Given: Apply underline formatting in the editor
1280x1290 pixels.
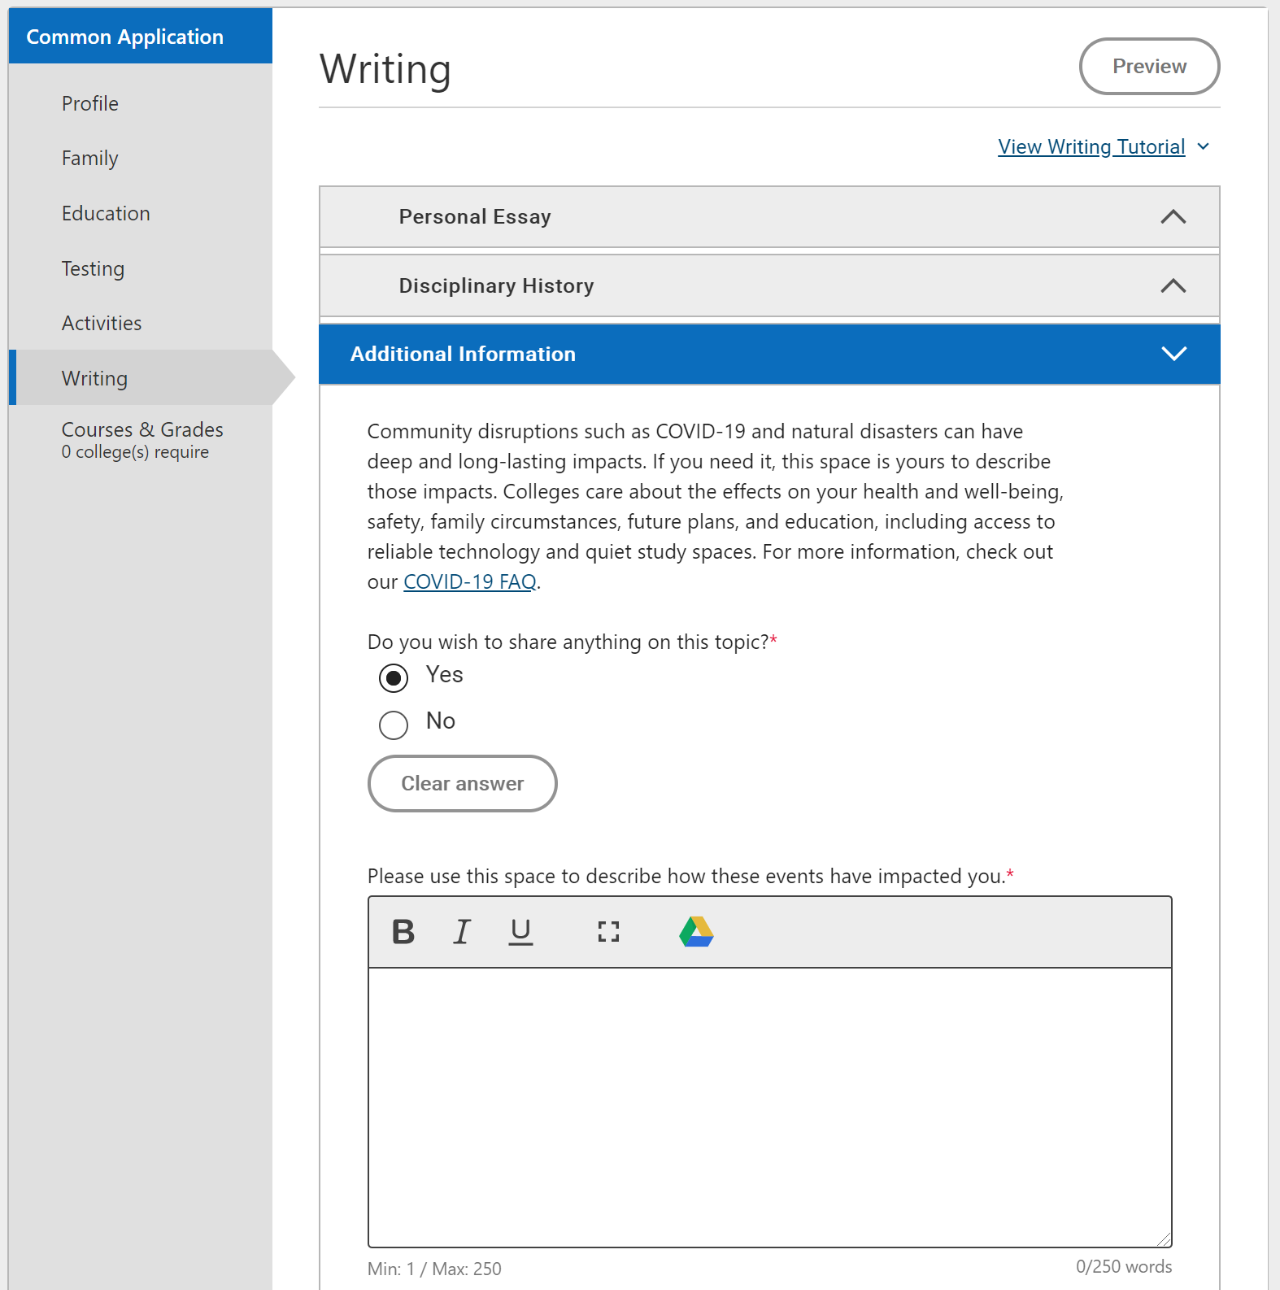Looking at the screenshot, I should pyautogui.click(x=521, y=932).
